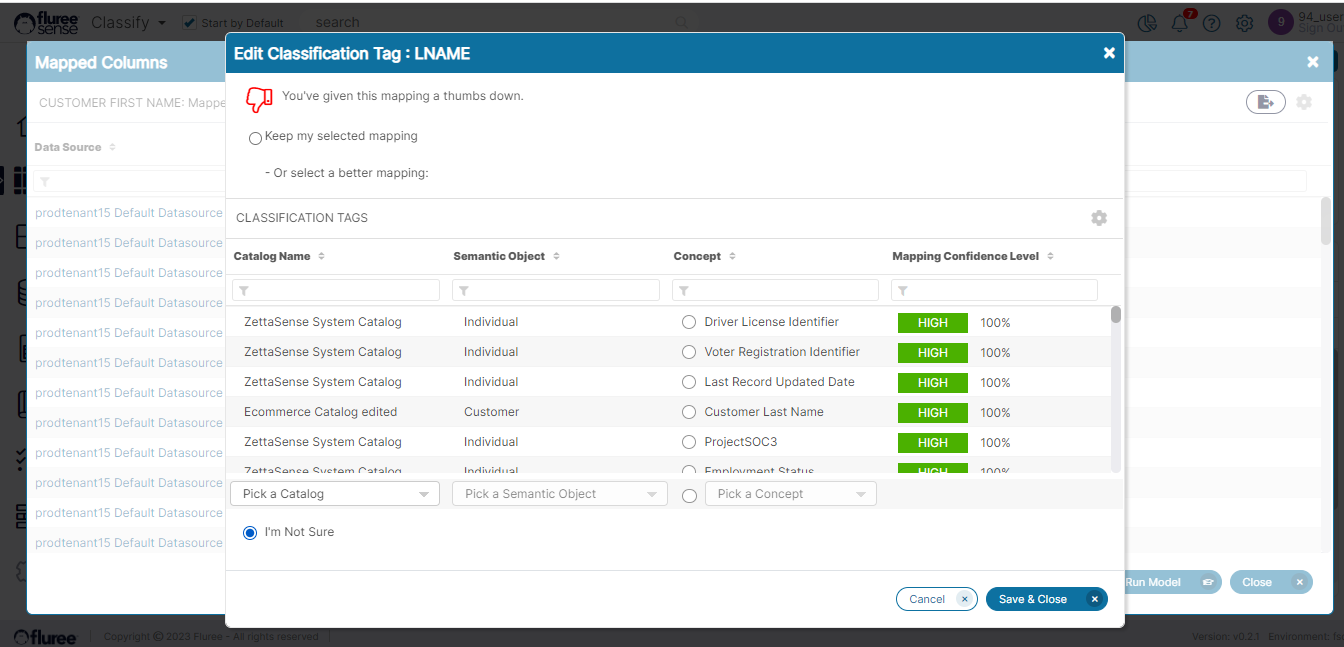Open the help question mark icon
This screenshot has height=647, width=1344.
pyautogui.click(x=1211, y=23)
